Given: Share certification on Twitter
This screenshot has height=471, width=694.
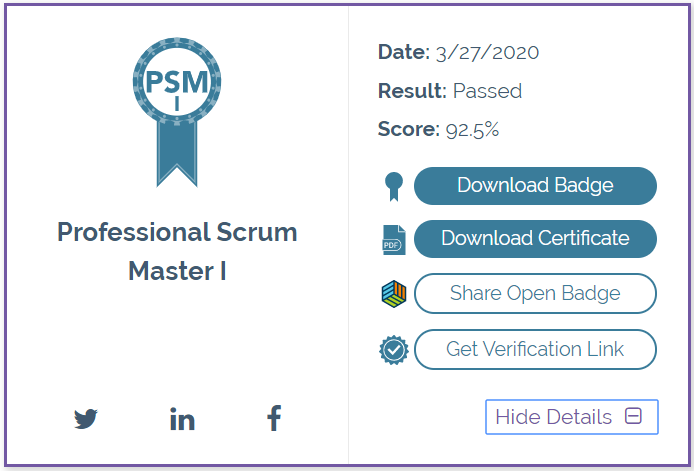Looking at the screenshot, I should point(86,419).
